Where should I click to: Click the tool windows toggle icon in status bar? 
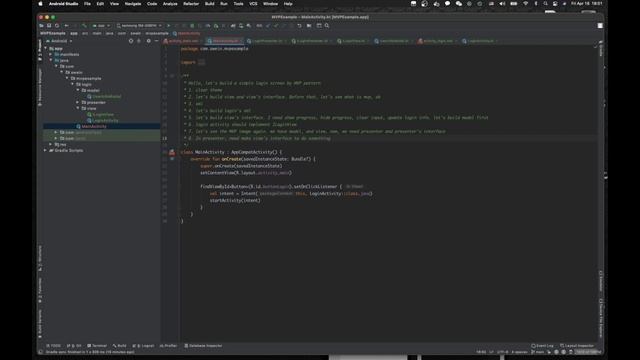tap(40, 352)
